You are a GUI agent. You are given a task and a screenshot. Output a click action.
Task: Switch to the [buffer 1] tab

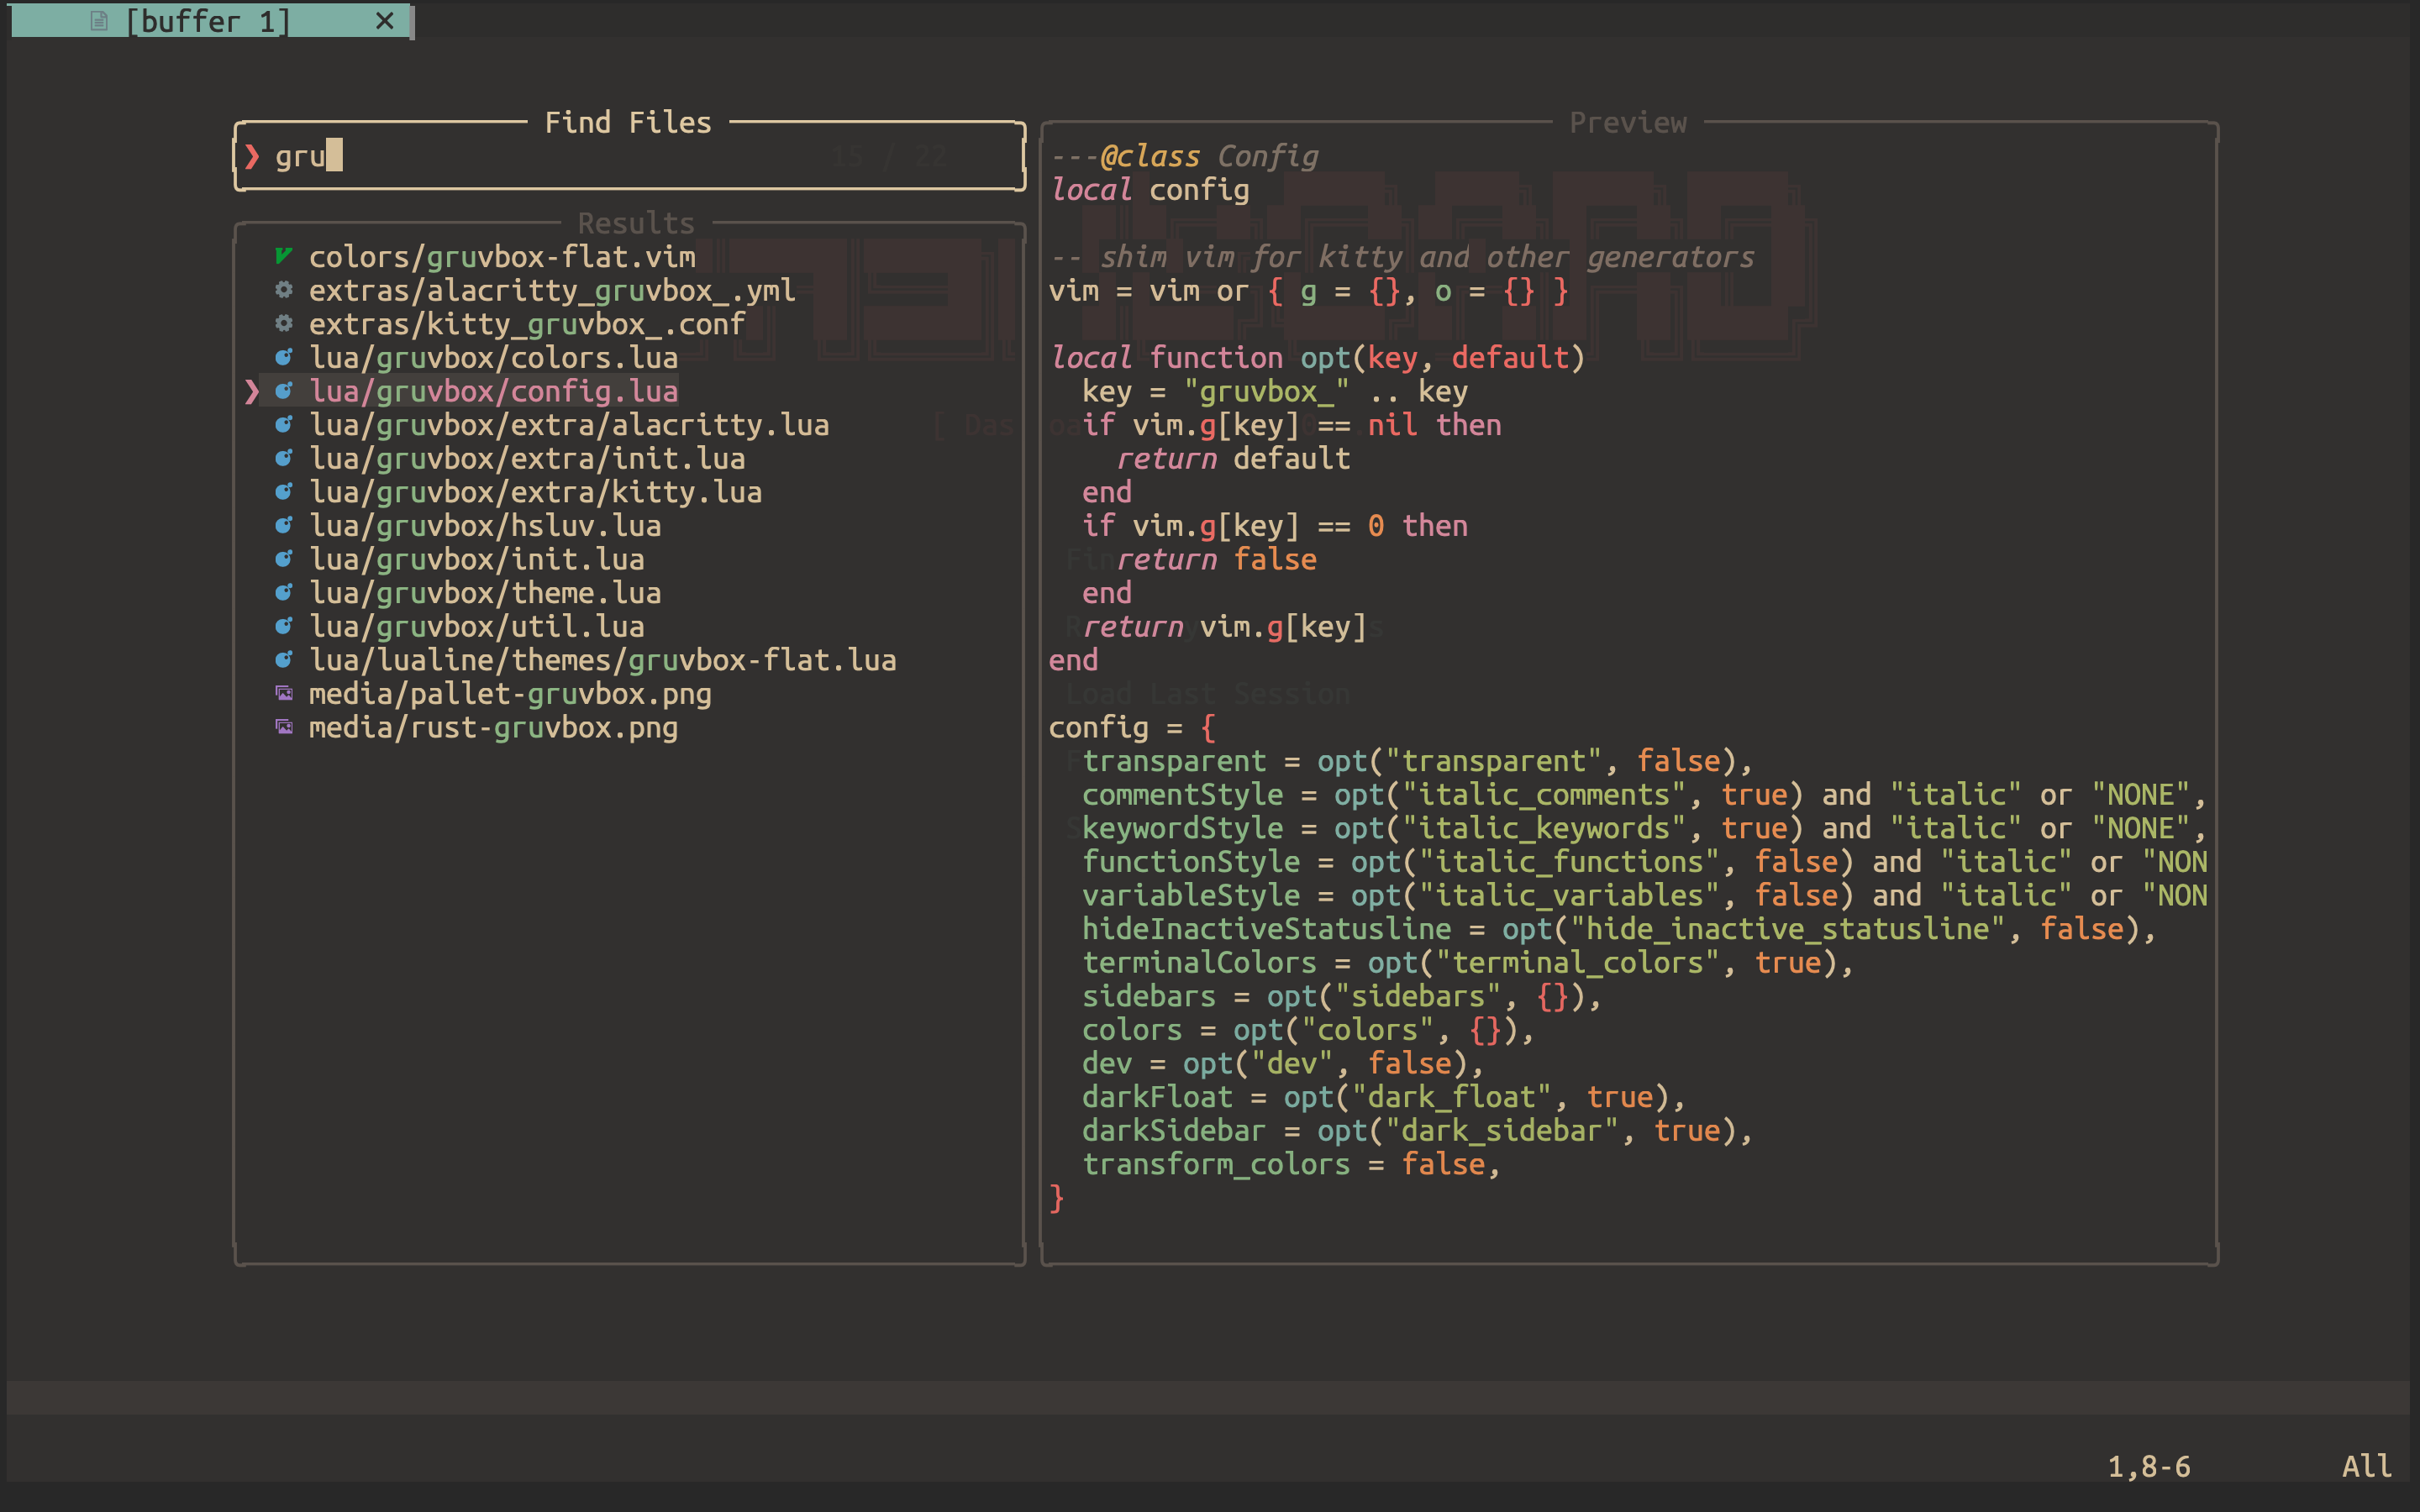pos(208,21)
